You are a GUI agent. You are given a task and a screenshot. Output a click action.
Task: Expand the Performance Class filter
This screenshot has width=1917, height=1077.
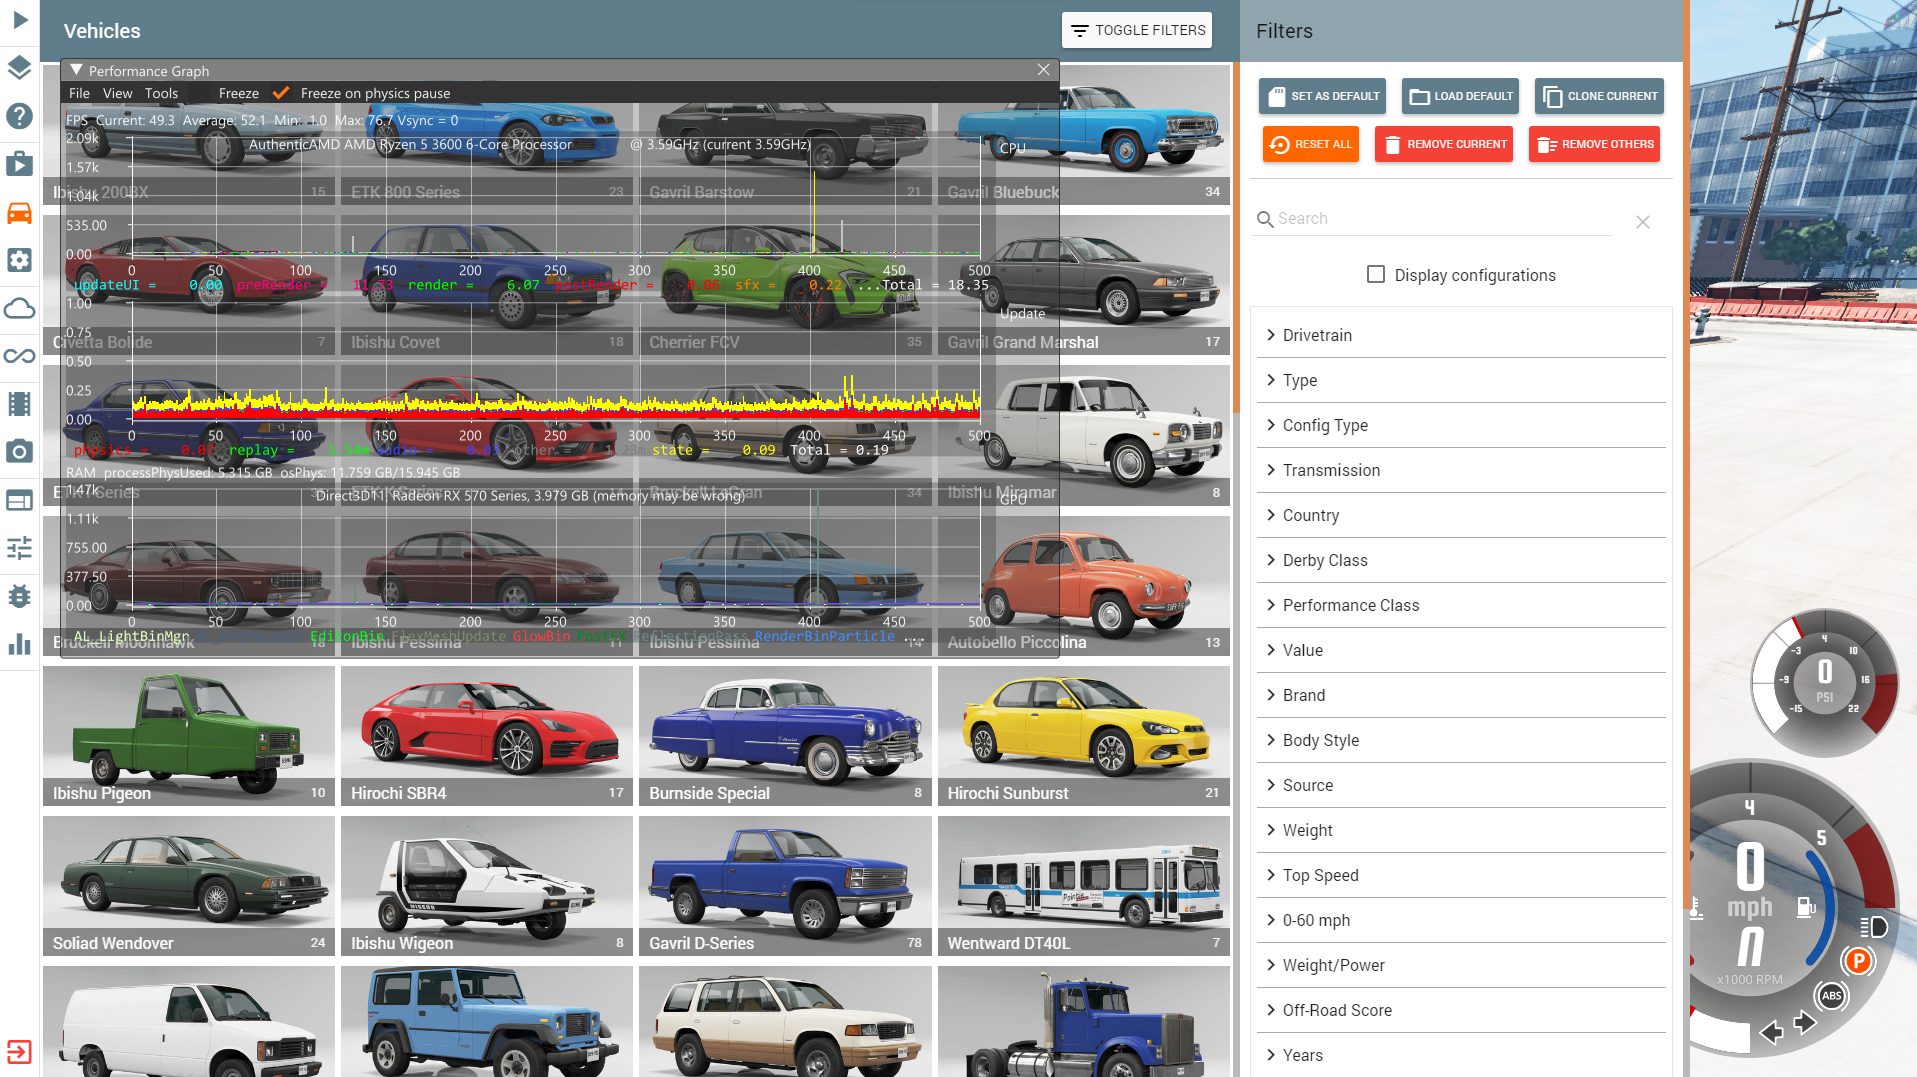tap(1461, 605)
